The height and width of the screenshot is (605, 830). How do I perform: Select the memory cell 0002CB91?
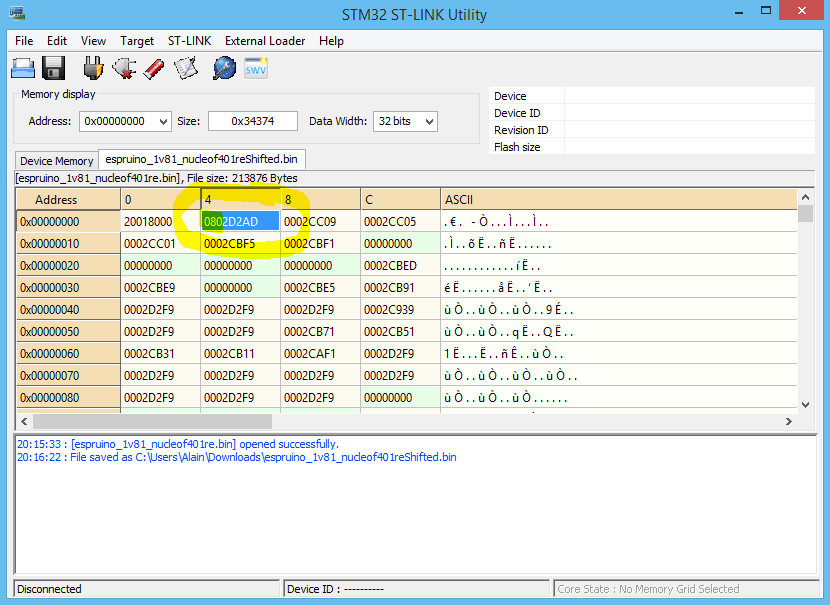pyautogui.click(x=400, y=288)
